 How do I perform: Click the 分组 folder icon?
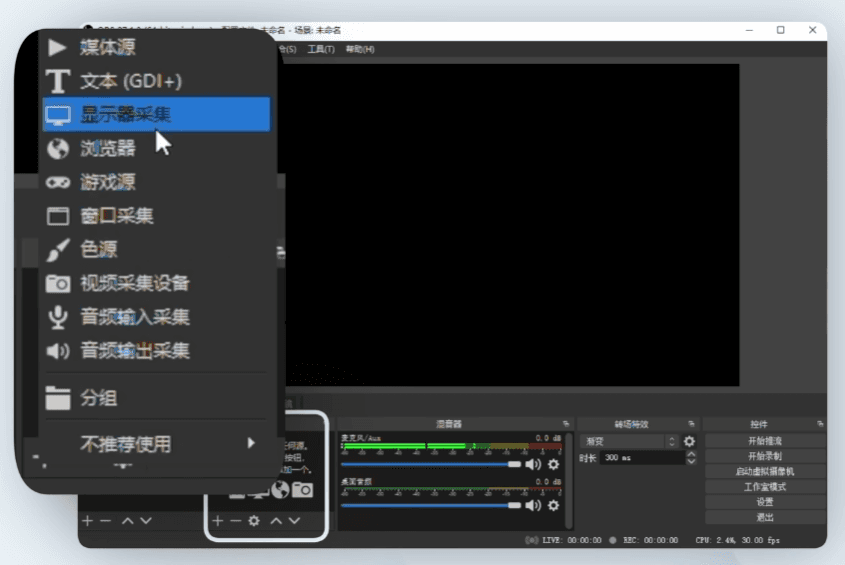59,398
